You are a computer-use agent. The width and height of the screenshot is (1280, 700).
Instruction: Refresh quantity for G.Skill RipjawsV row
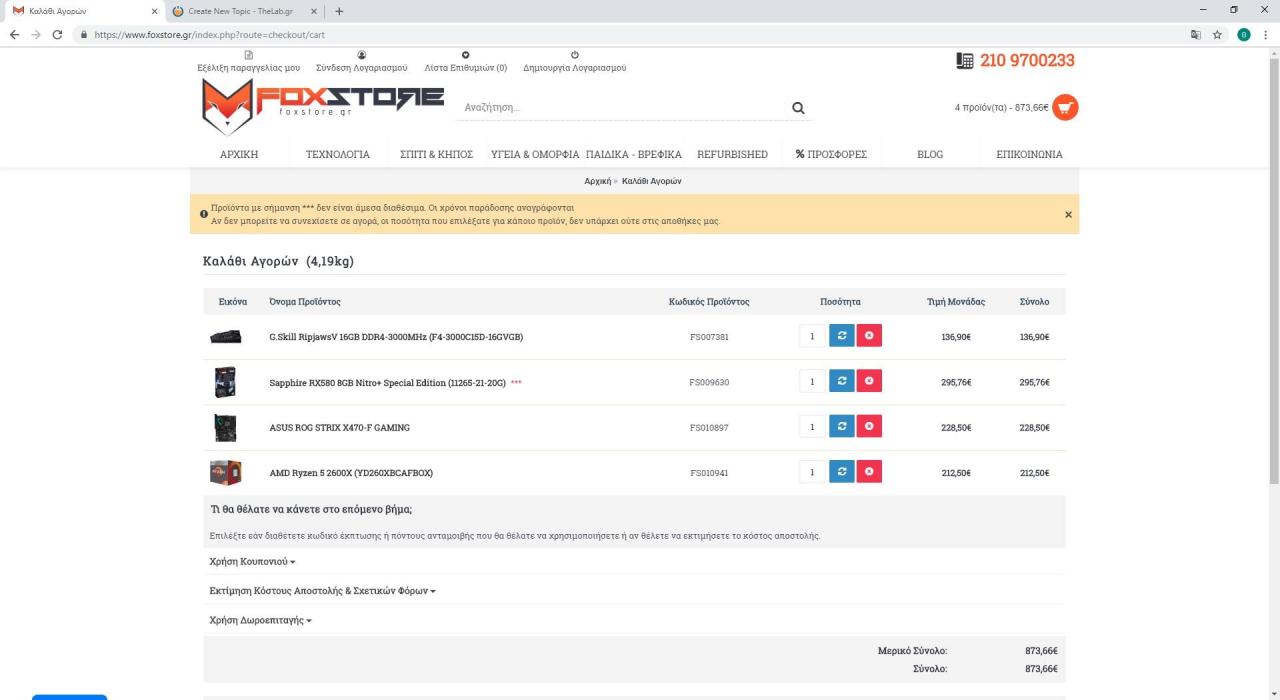click(x=842, y=336)
